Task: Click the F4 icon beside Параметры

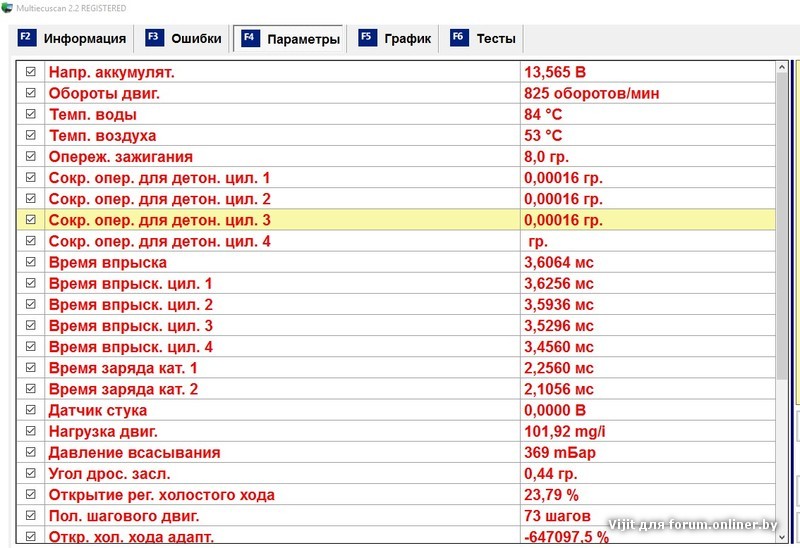Action: [x=249, y=39]
